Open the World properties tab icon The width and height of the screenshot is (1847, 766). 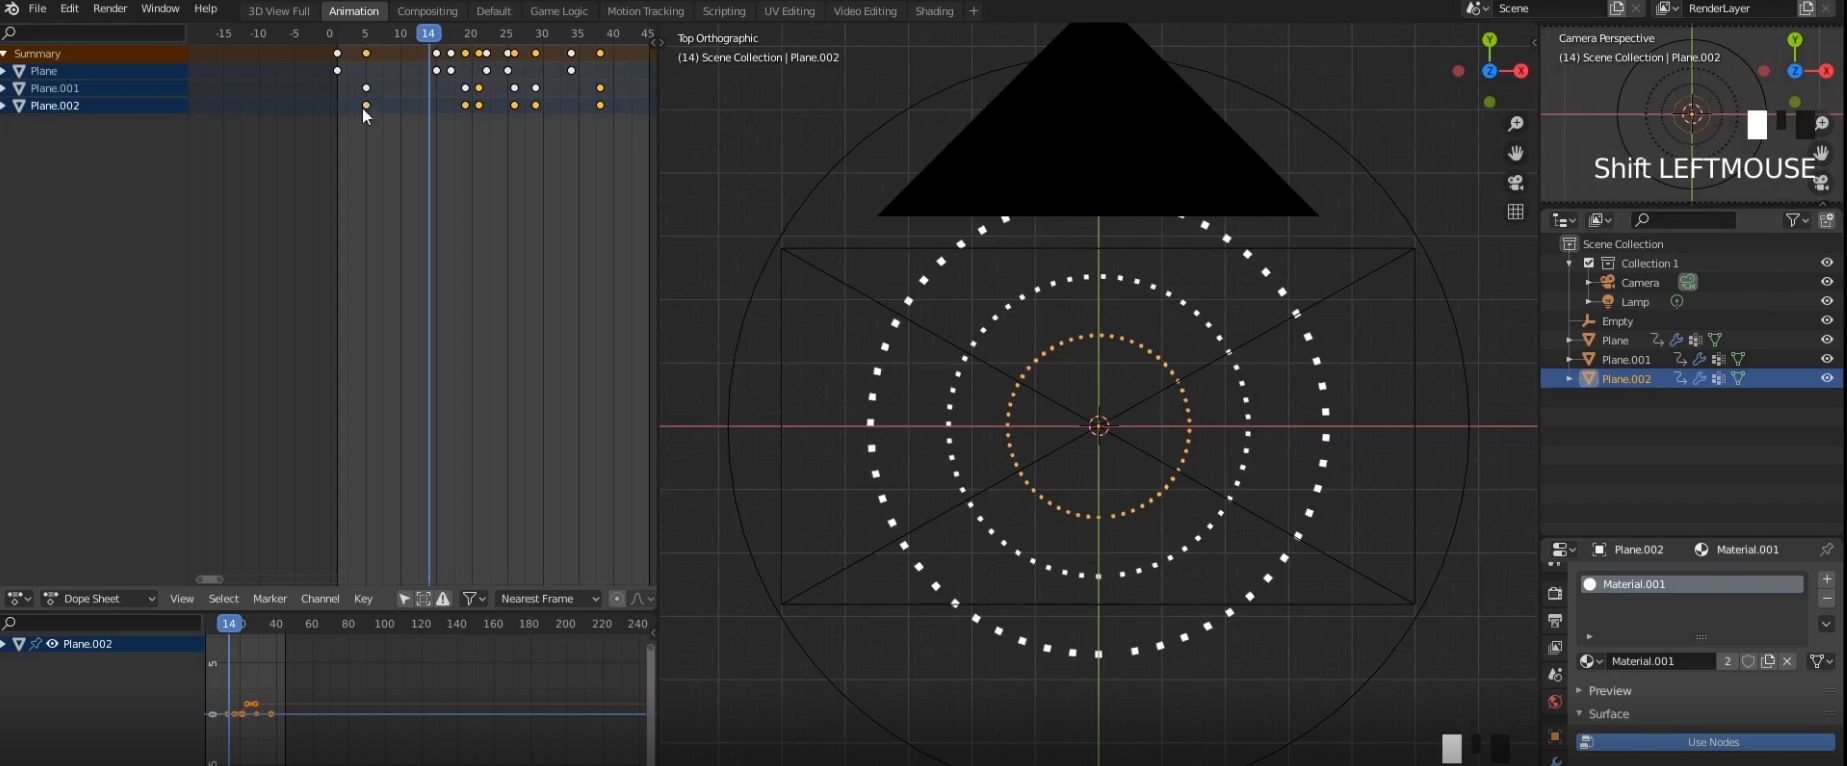pyautogui.click(x=1555, y=702)
